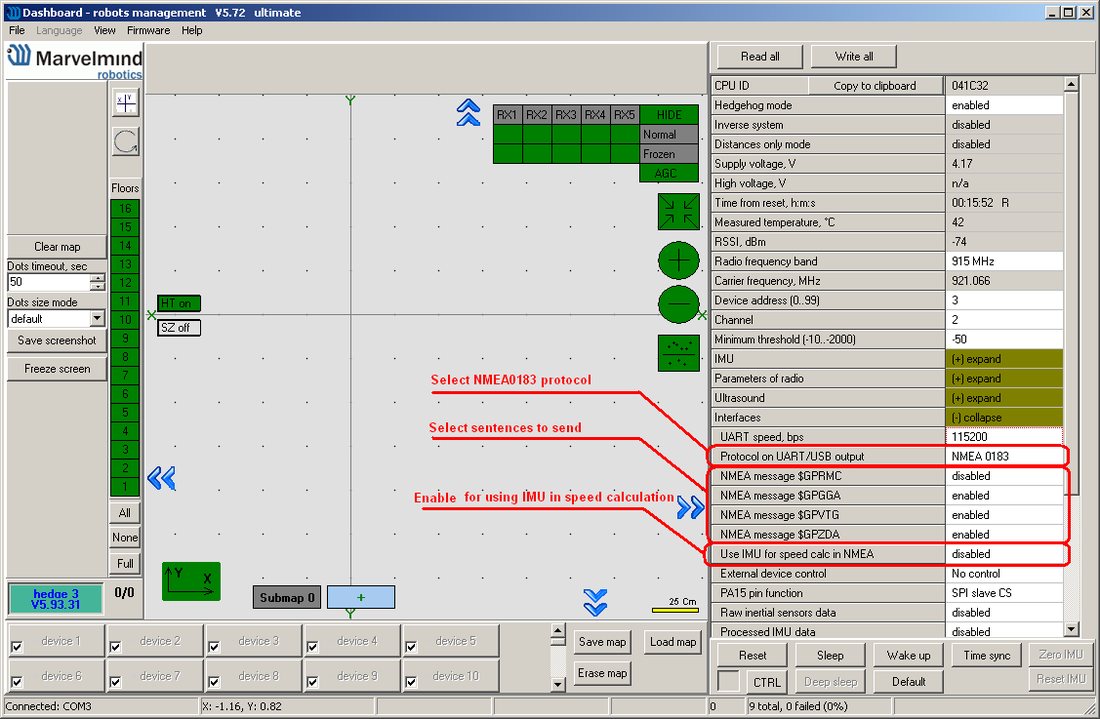Click the Time sync button

[986, 656]
